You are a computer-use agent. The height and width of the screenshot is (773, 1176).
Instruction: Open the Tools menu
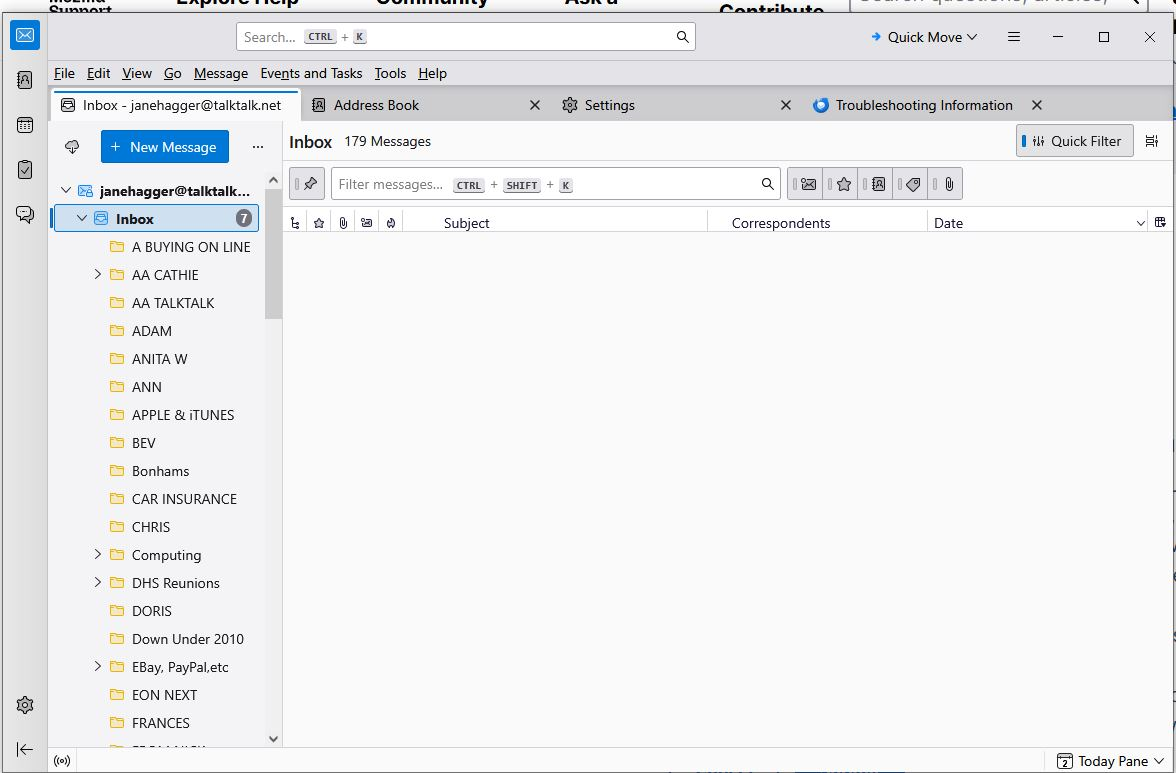coord(390,73)
